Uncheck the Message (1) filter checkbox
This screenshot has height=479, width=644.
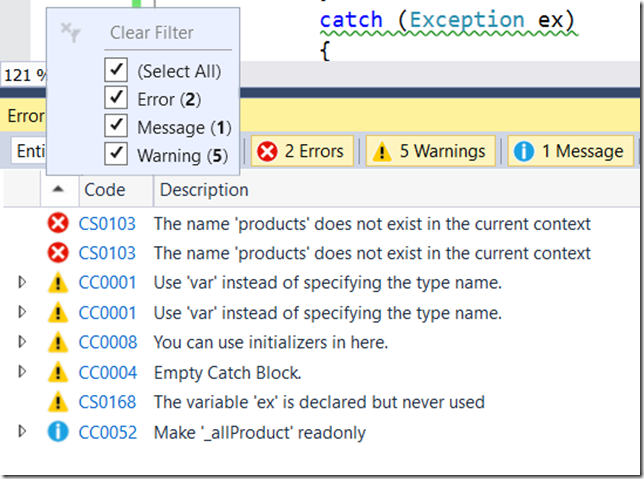116,125
